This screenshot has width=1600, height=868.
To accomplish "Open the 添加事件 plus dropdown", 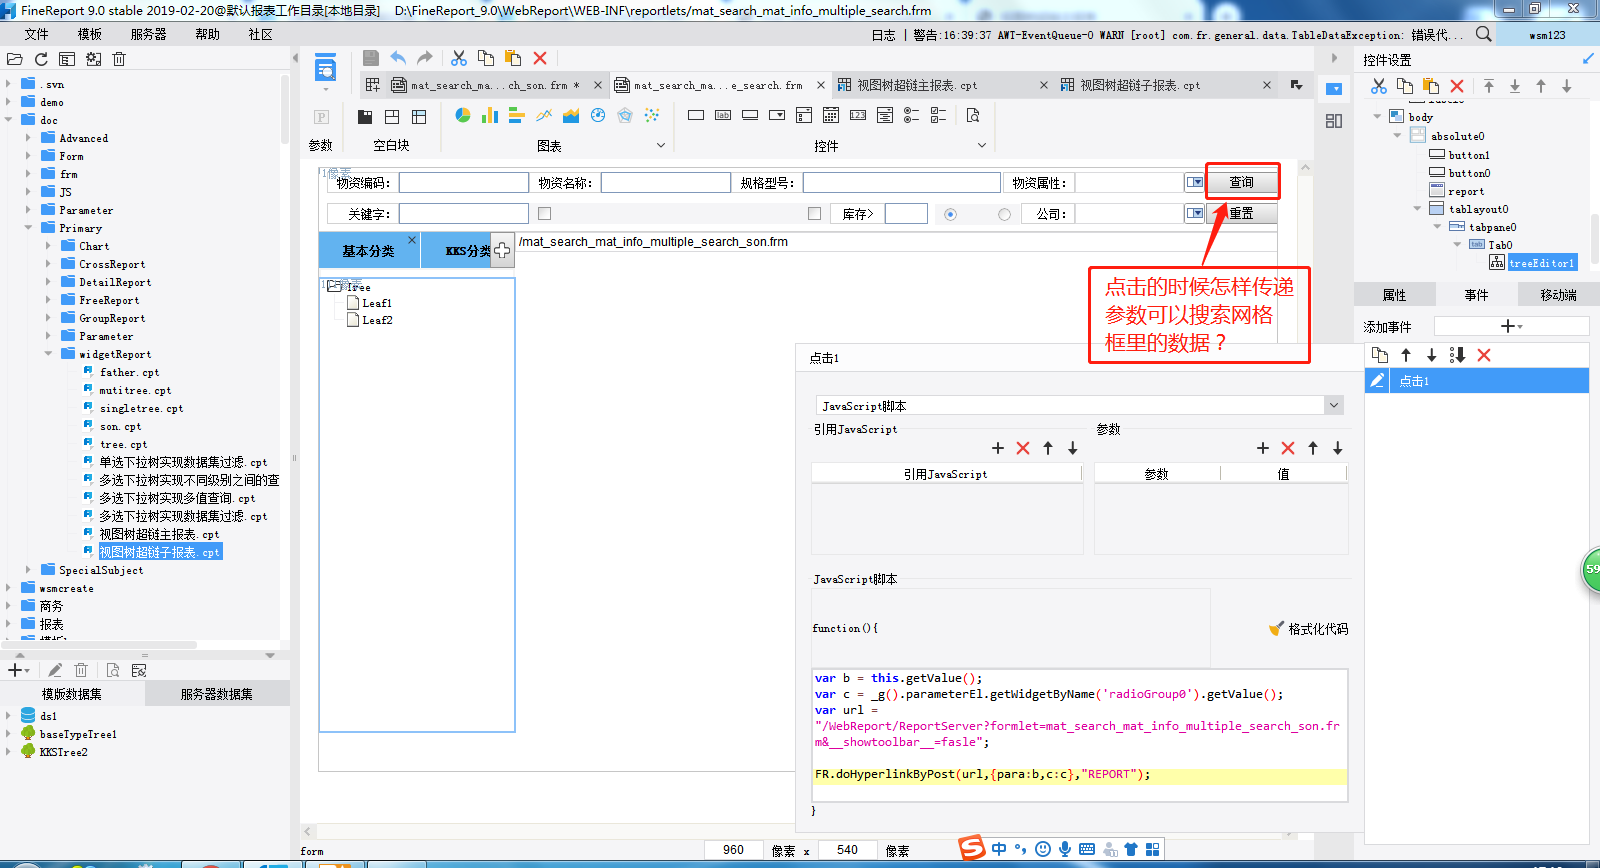I will click(1511, 326).
